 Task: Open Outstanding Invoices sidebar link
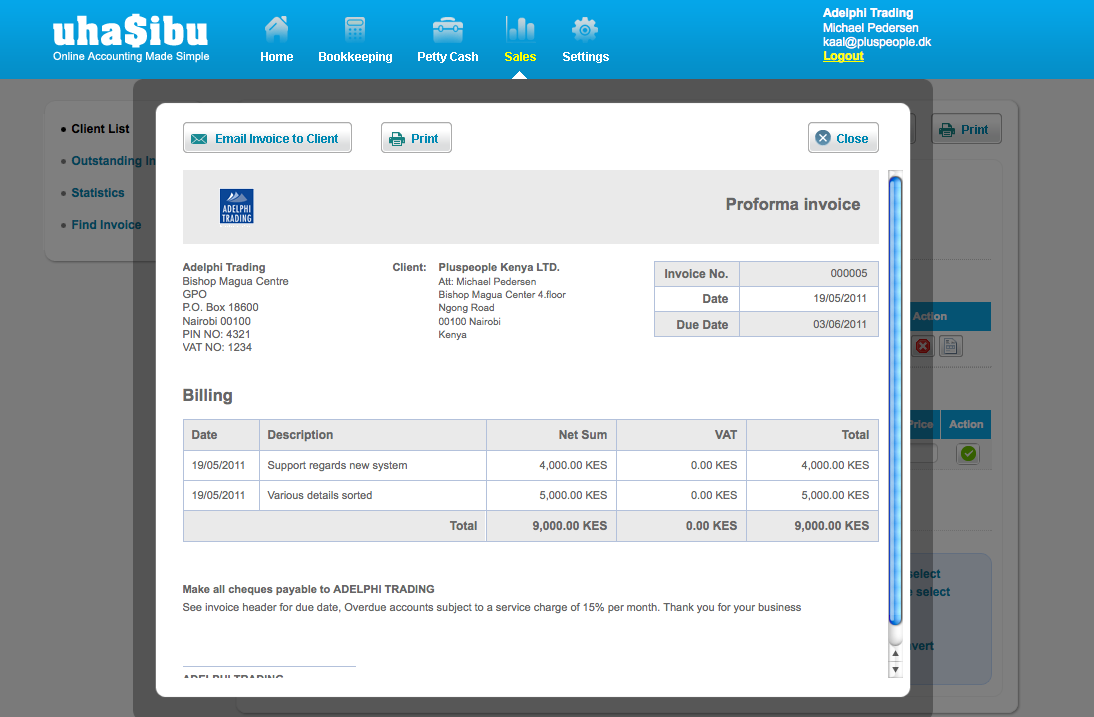pos(113,161)
